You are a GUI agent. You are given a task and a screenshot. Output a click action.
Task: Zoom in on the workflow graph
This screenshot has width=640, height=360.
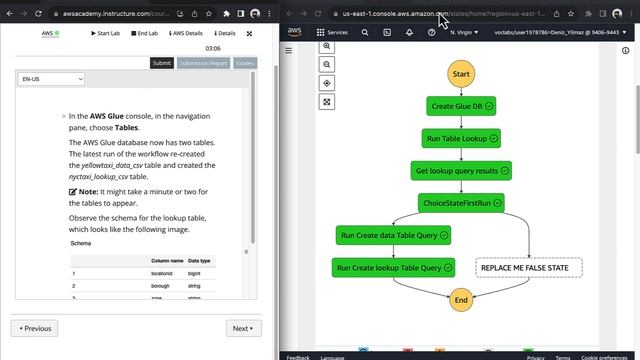pos(327,47)
